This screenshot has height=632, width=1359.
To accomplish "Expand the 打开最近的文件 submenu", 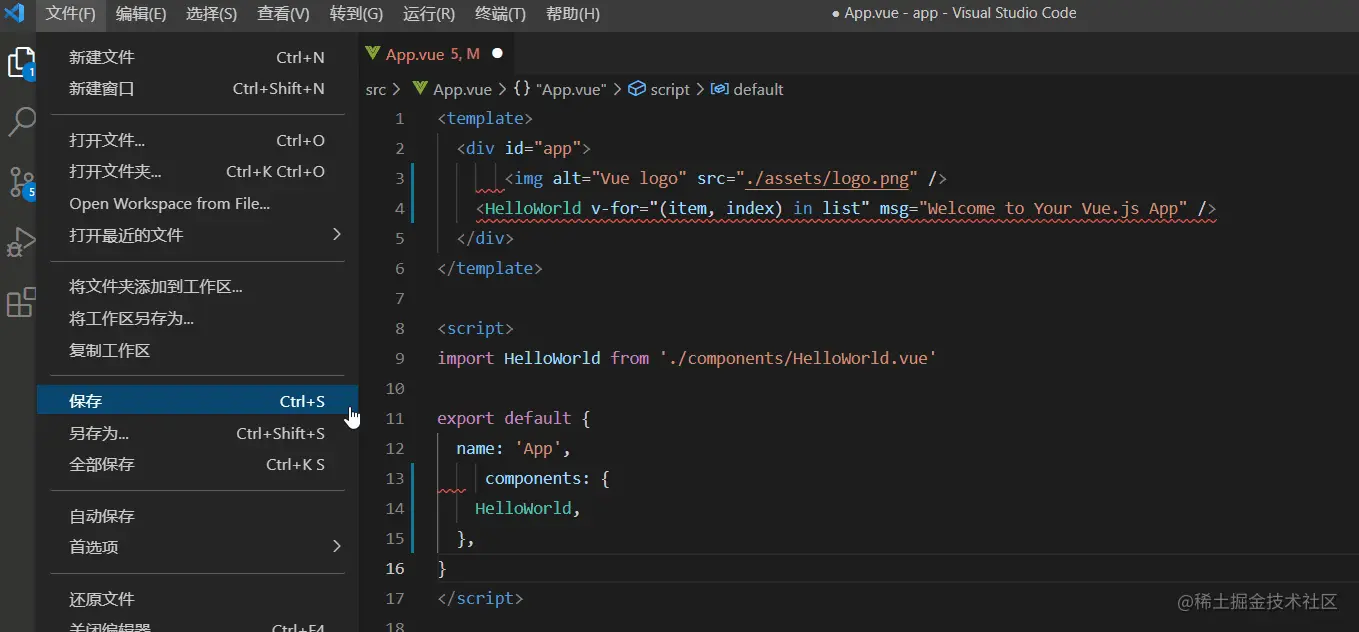I will [197, 235].
